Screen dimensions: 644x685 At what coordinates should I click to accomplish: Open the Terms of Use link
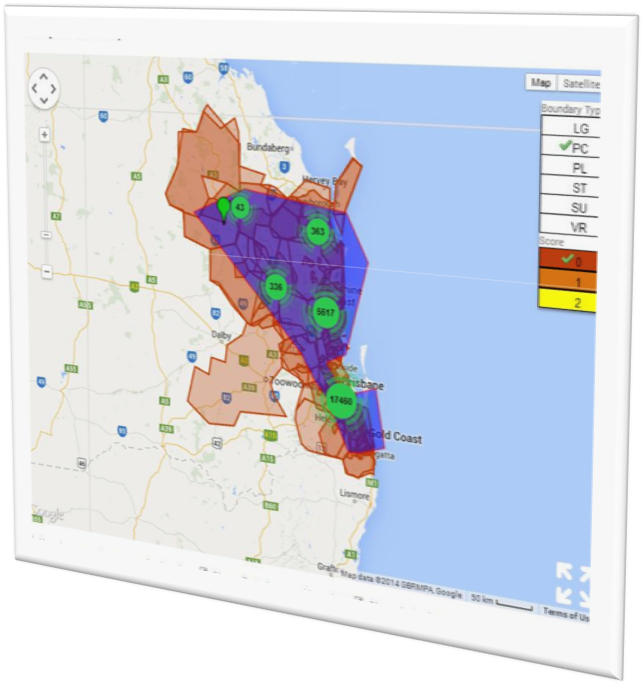pos(566,612)
